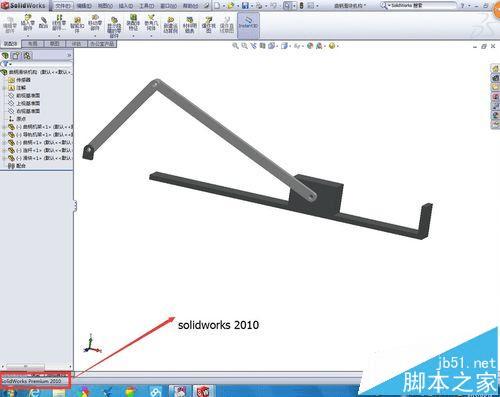Switch to the 办公室产品 ribbon tab
Viewport: 500px width, 397px height.
[x=102, y=44]
